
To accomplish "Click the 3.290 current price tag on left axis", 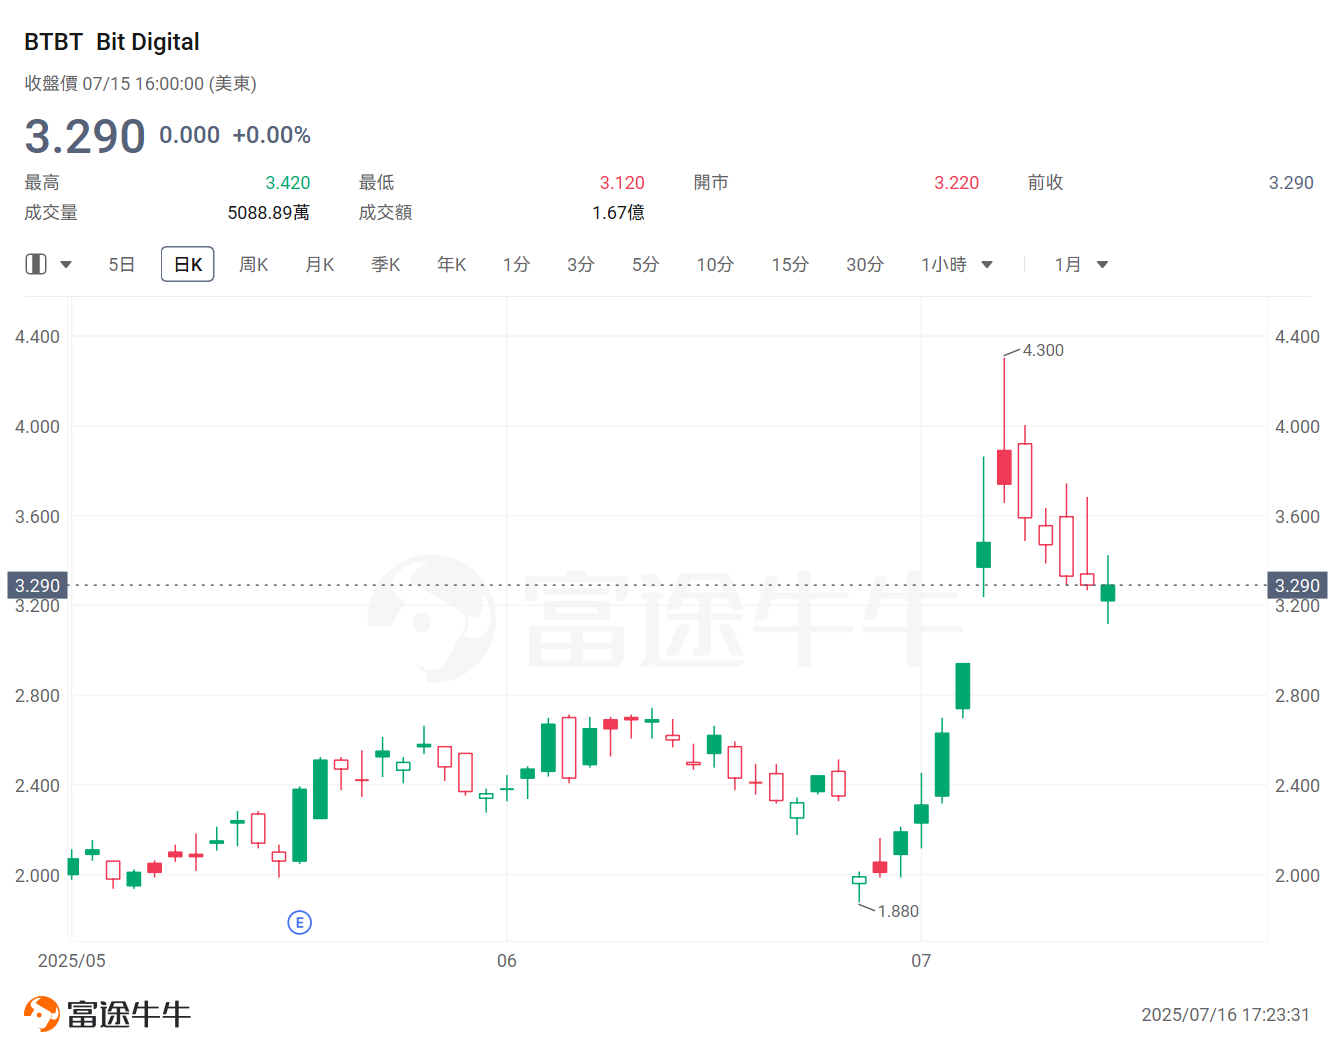I will [37, 585].
